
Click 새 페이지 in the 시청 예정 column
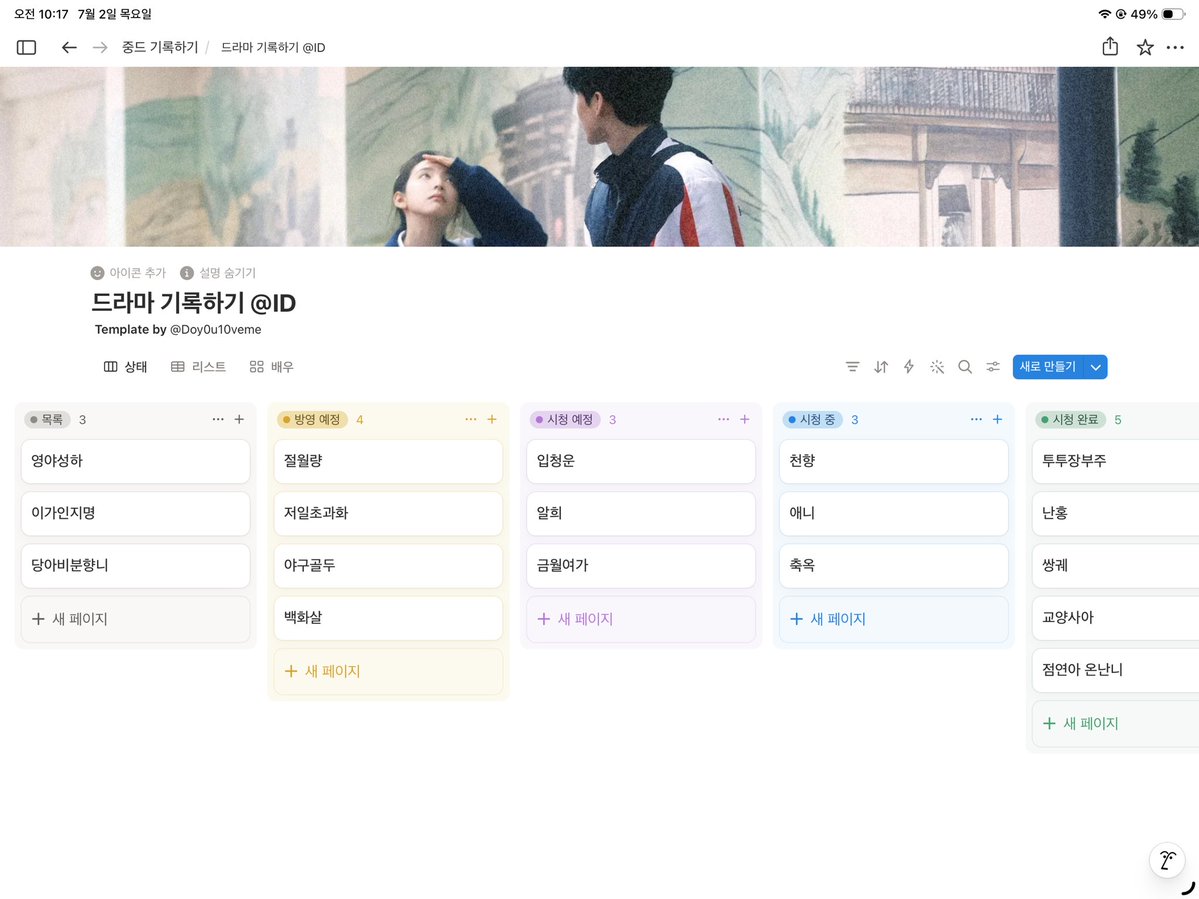(x=641, y=619)
